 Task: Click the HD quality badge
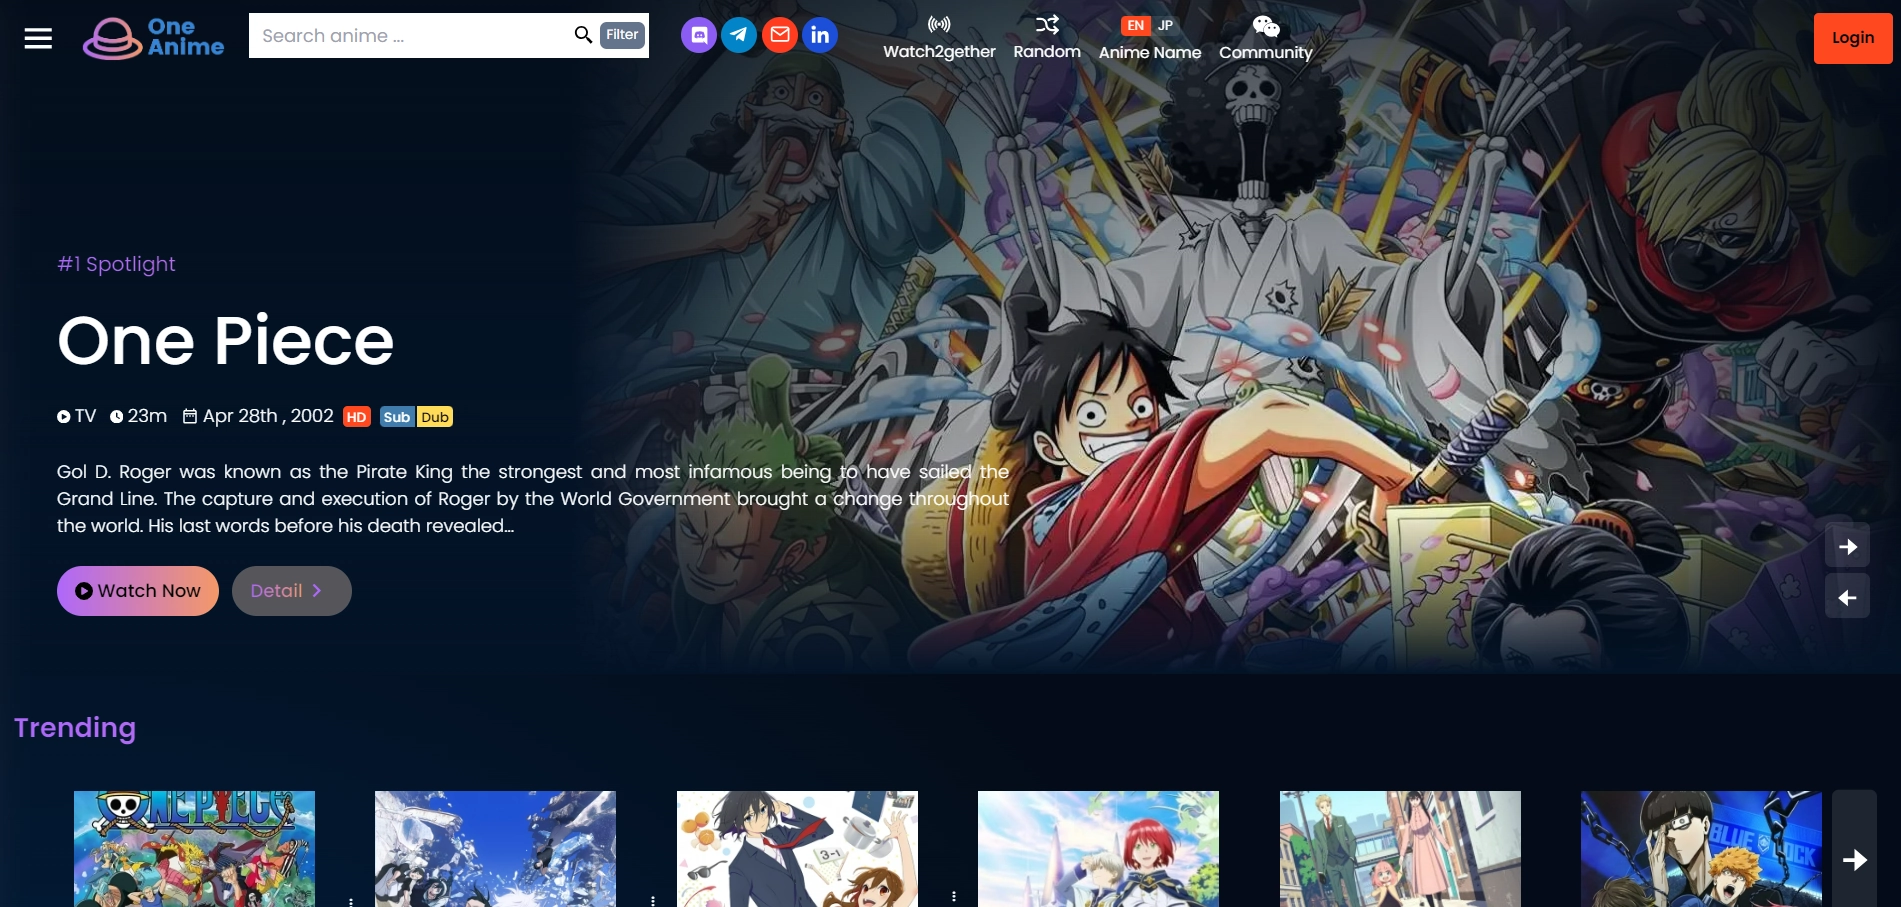click(x=357, y=417)
